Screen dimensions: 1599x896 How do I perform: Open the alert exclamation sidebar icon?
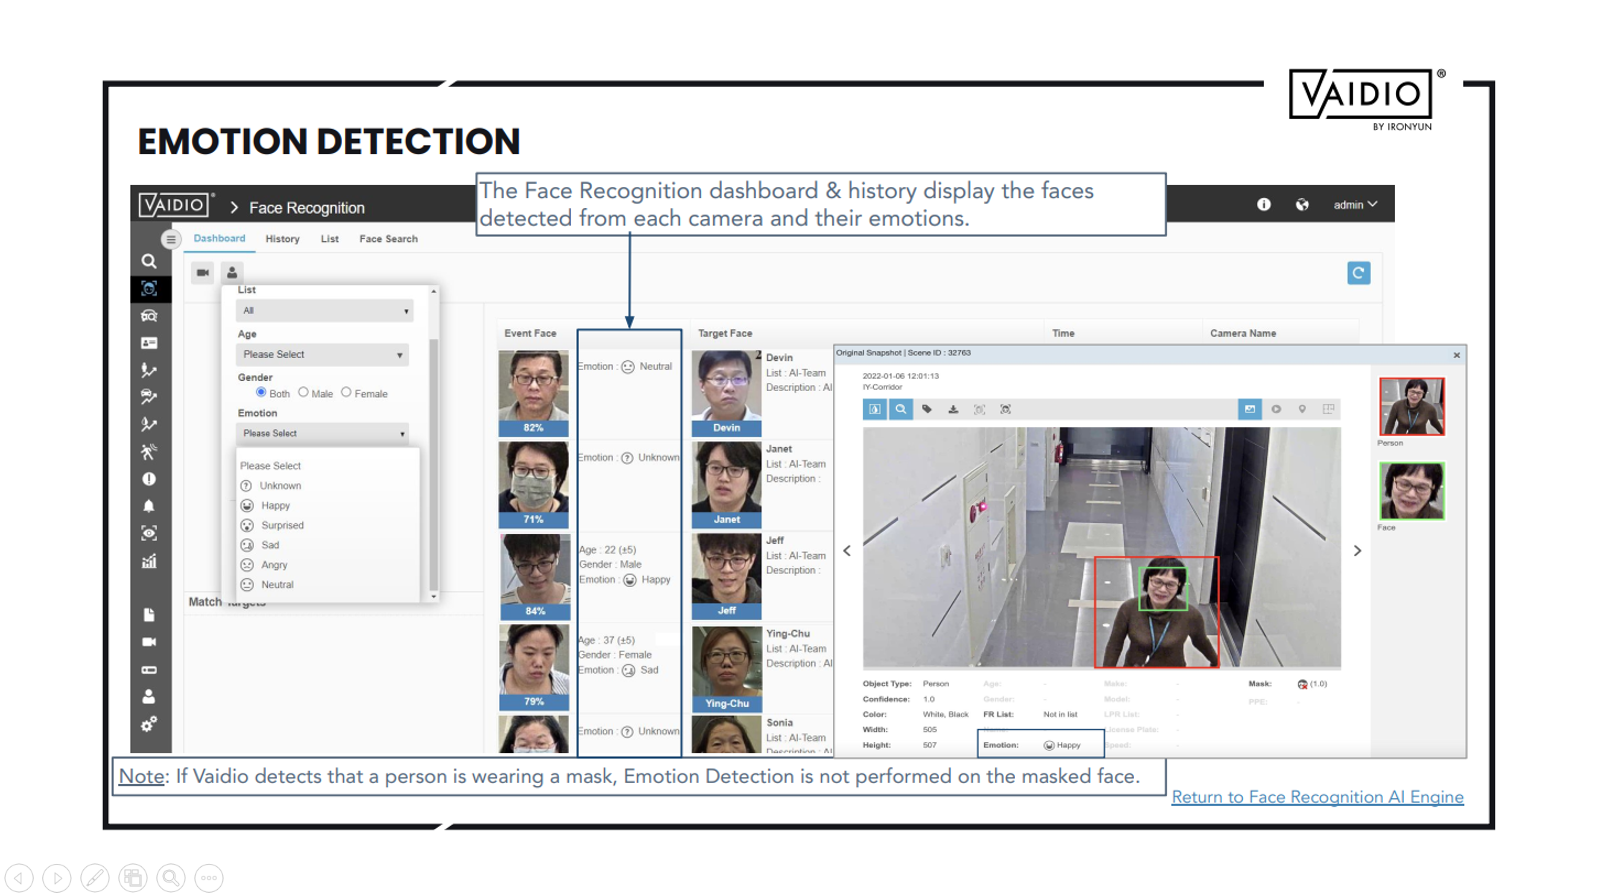pos(149,479)
